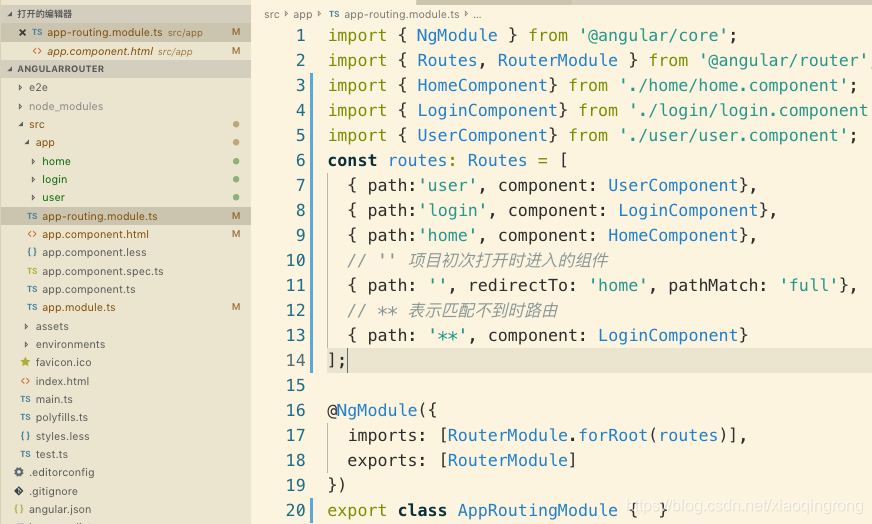Expand the login folder

coord(33,179)
